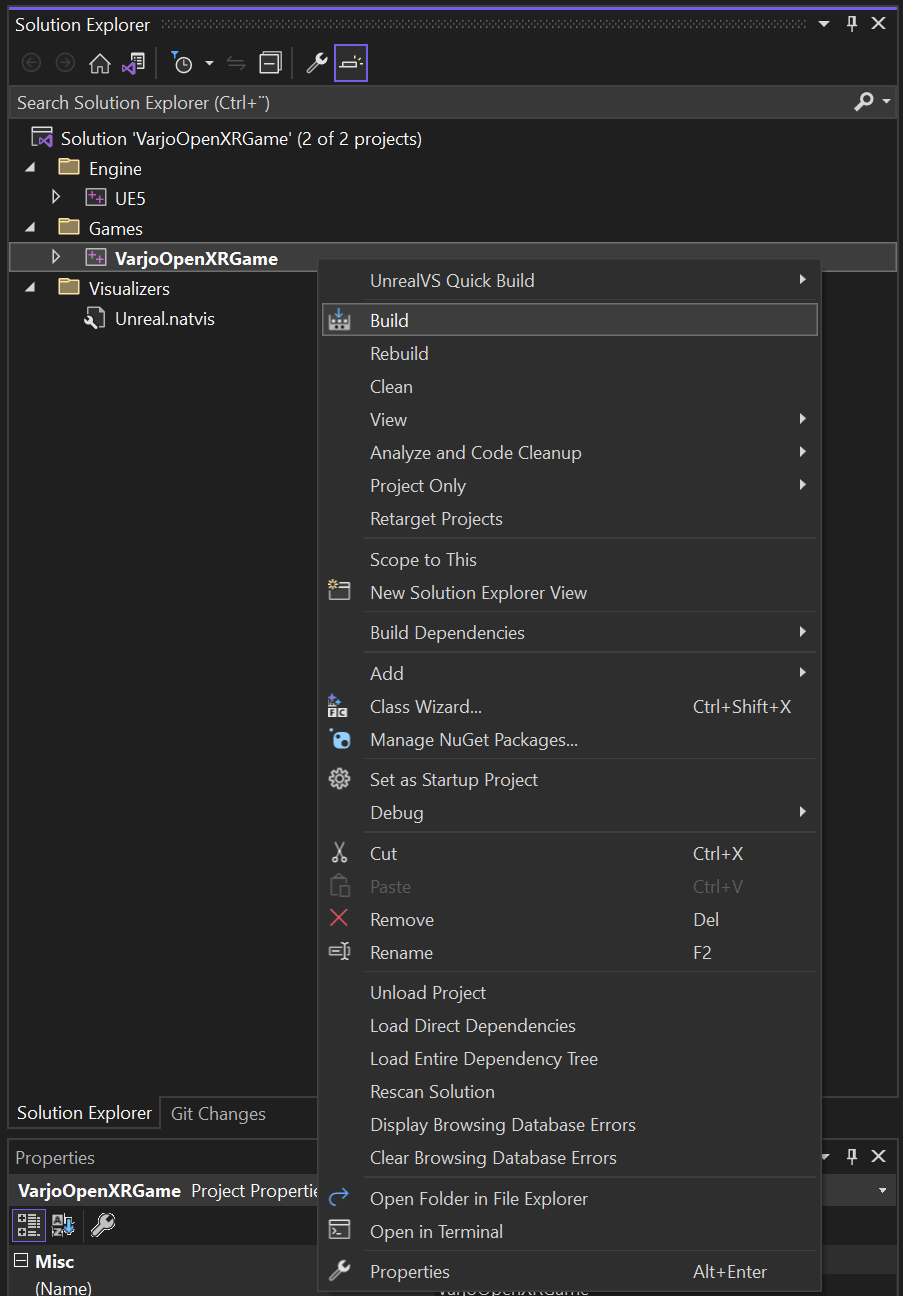
Task: Open the View submenu
Action: click(x=569, y=420)
